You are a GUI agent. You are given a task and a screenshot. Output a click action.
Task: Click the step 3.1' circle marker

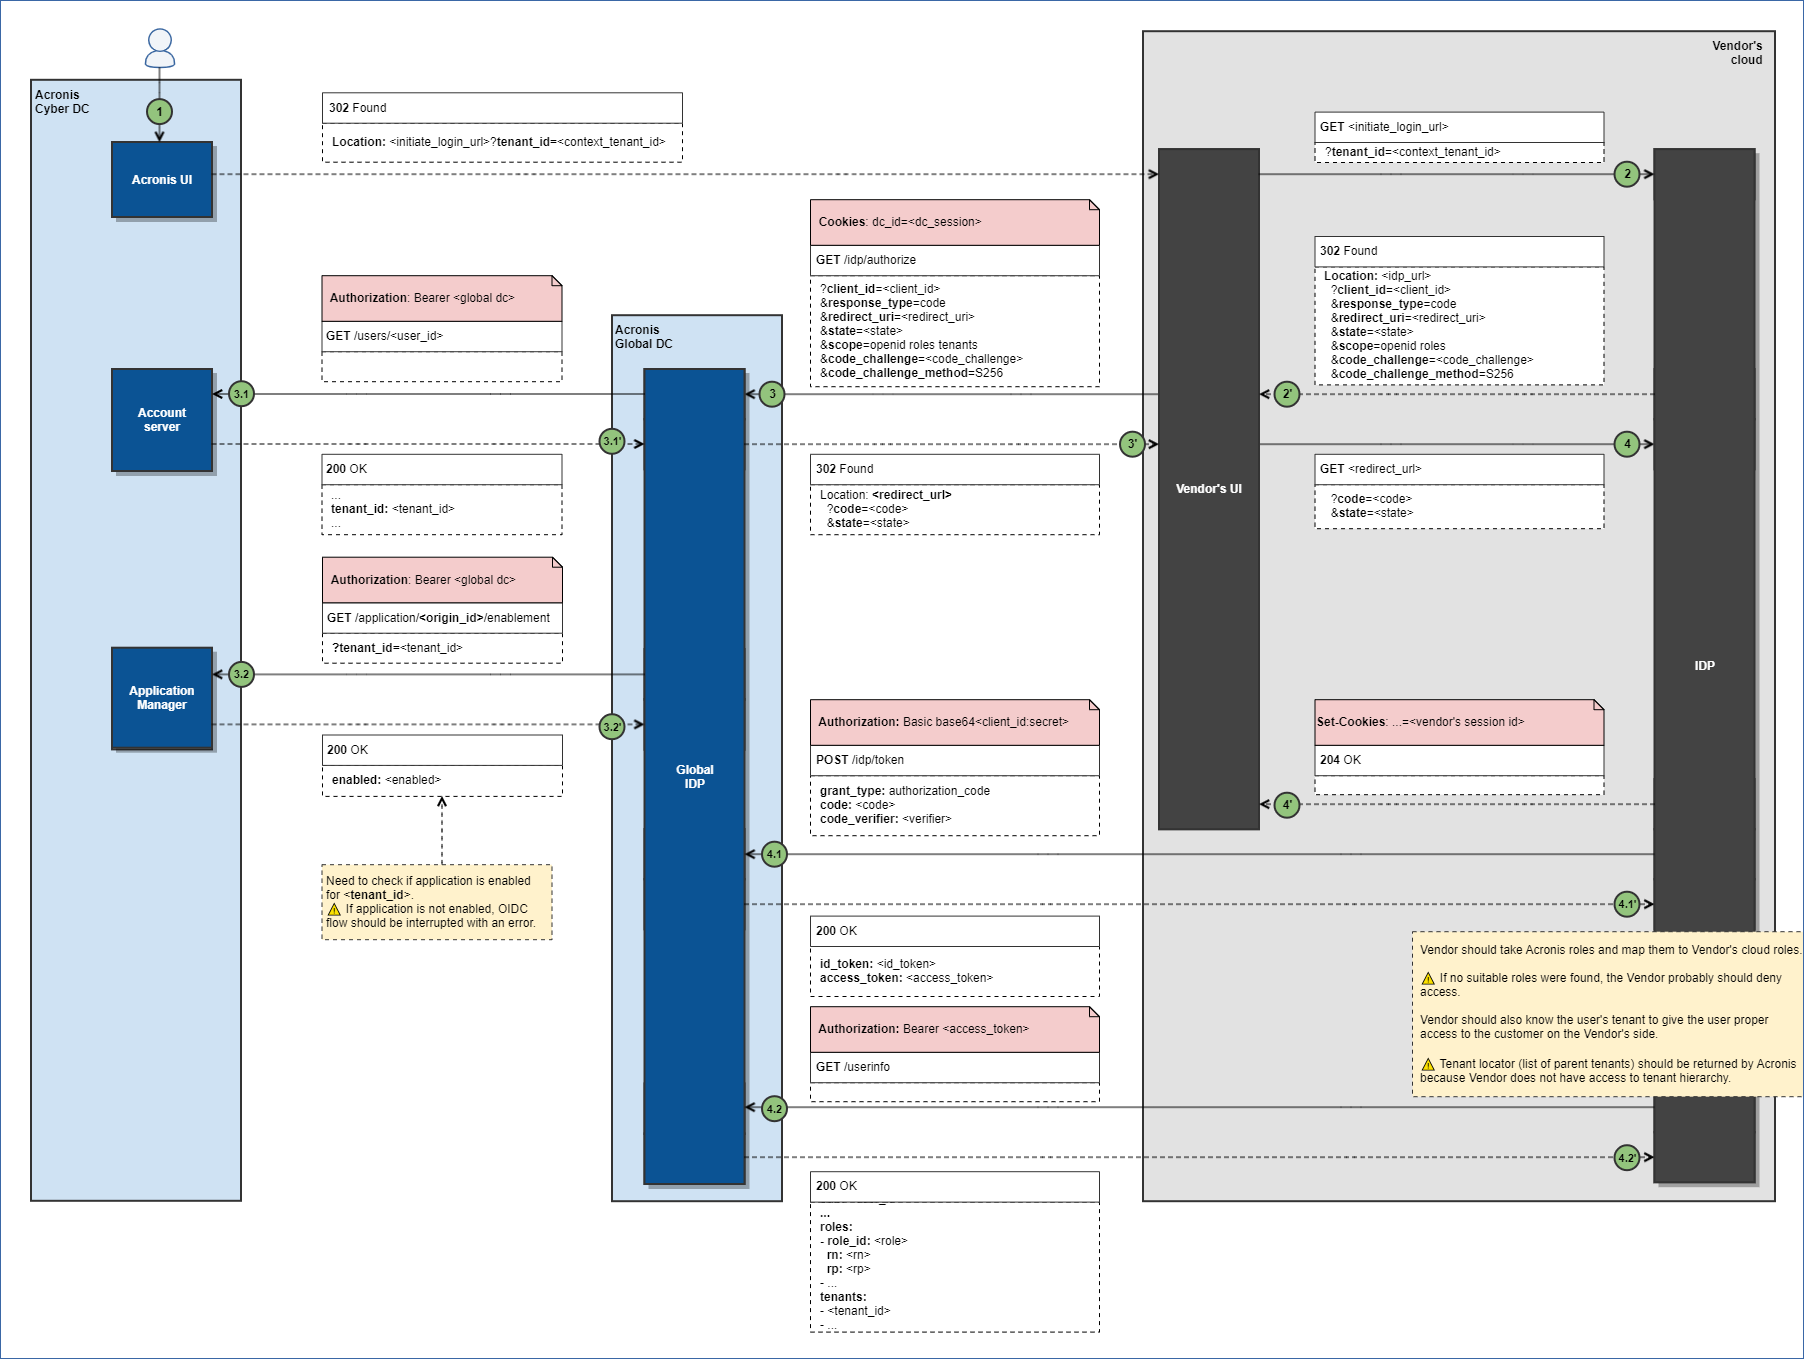(612, 441)
